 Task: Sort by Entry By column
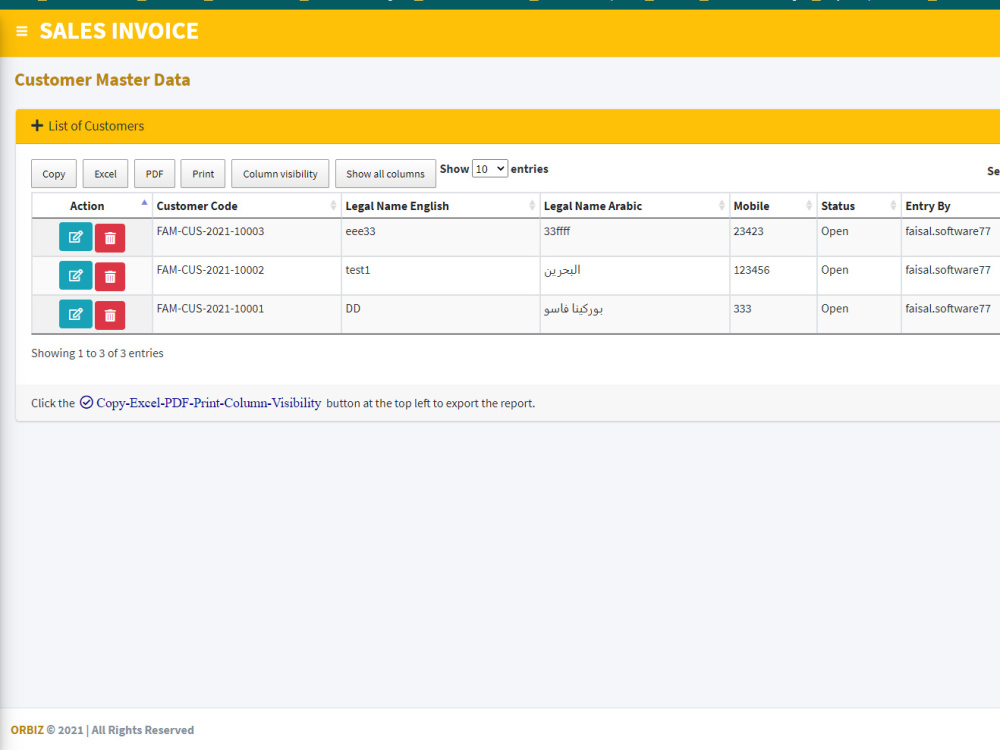[950, 206]
